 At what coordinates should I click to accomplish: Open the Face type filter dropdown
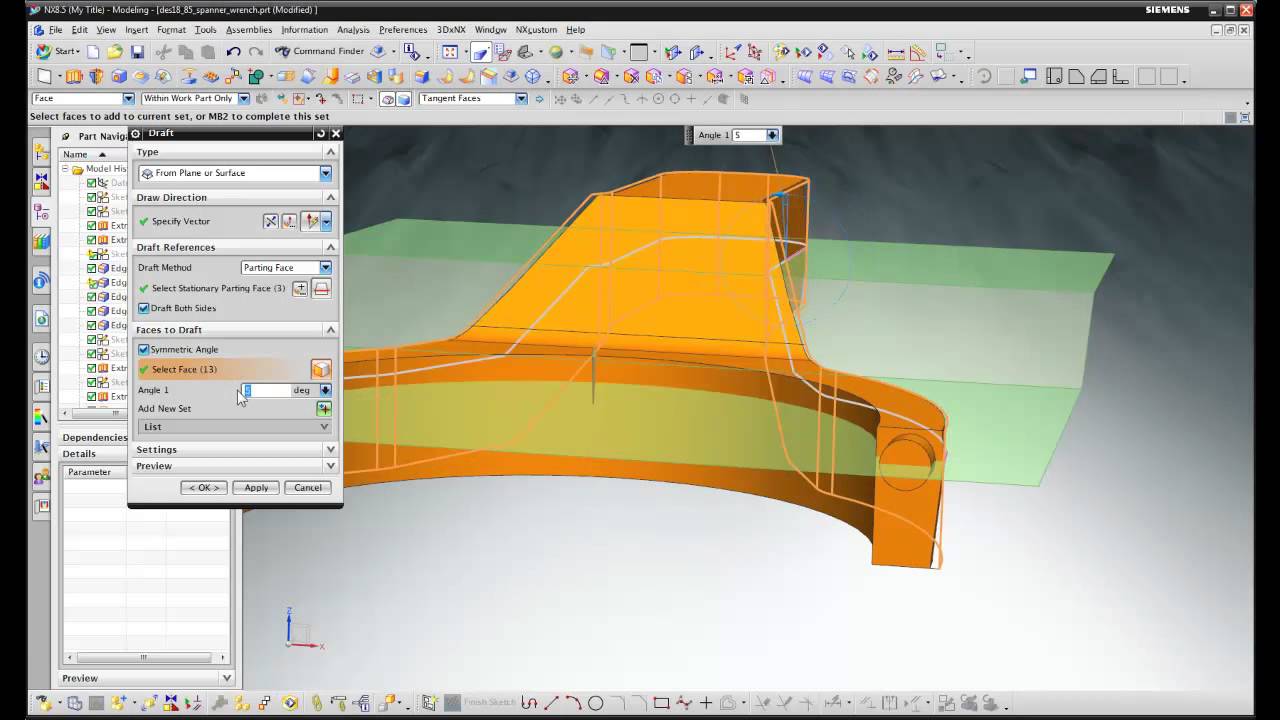pyautogui.click(x=128, y=98)
